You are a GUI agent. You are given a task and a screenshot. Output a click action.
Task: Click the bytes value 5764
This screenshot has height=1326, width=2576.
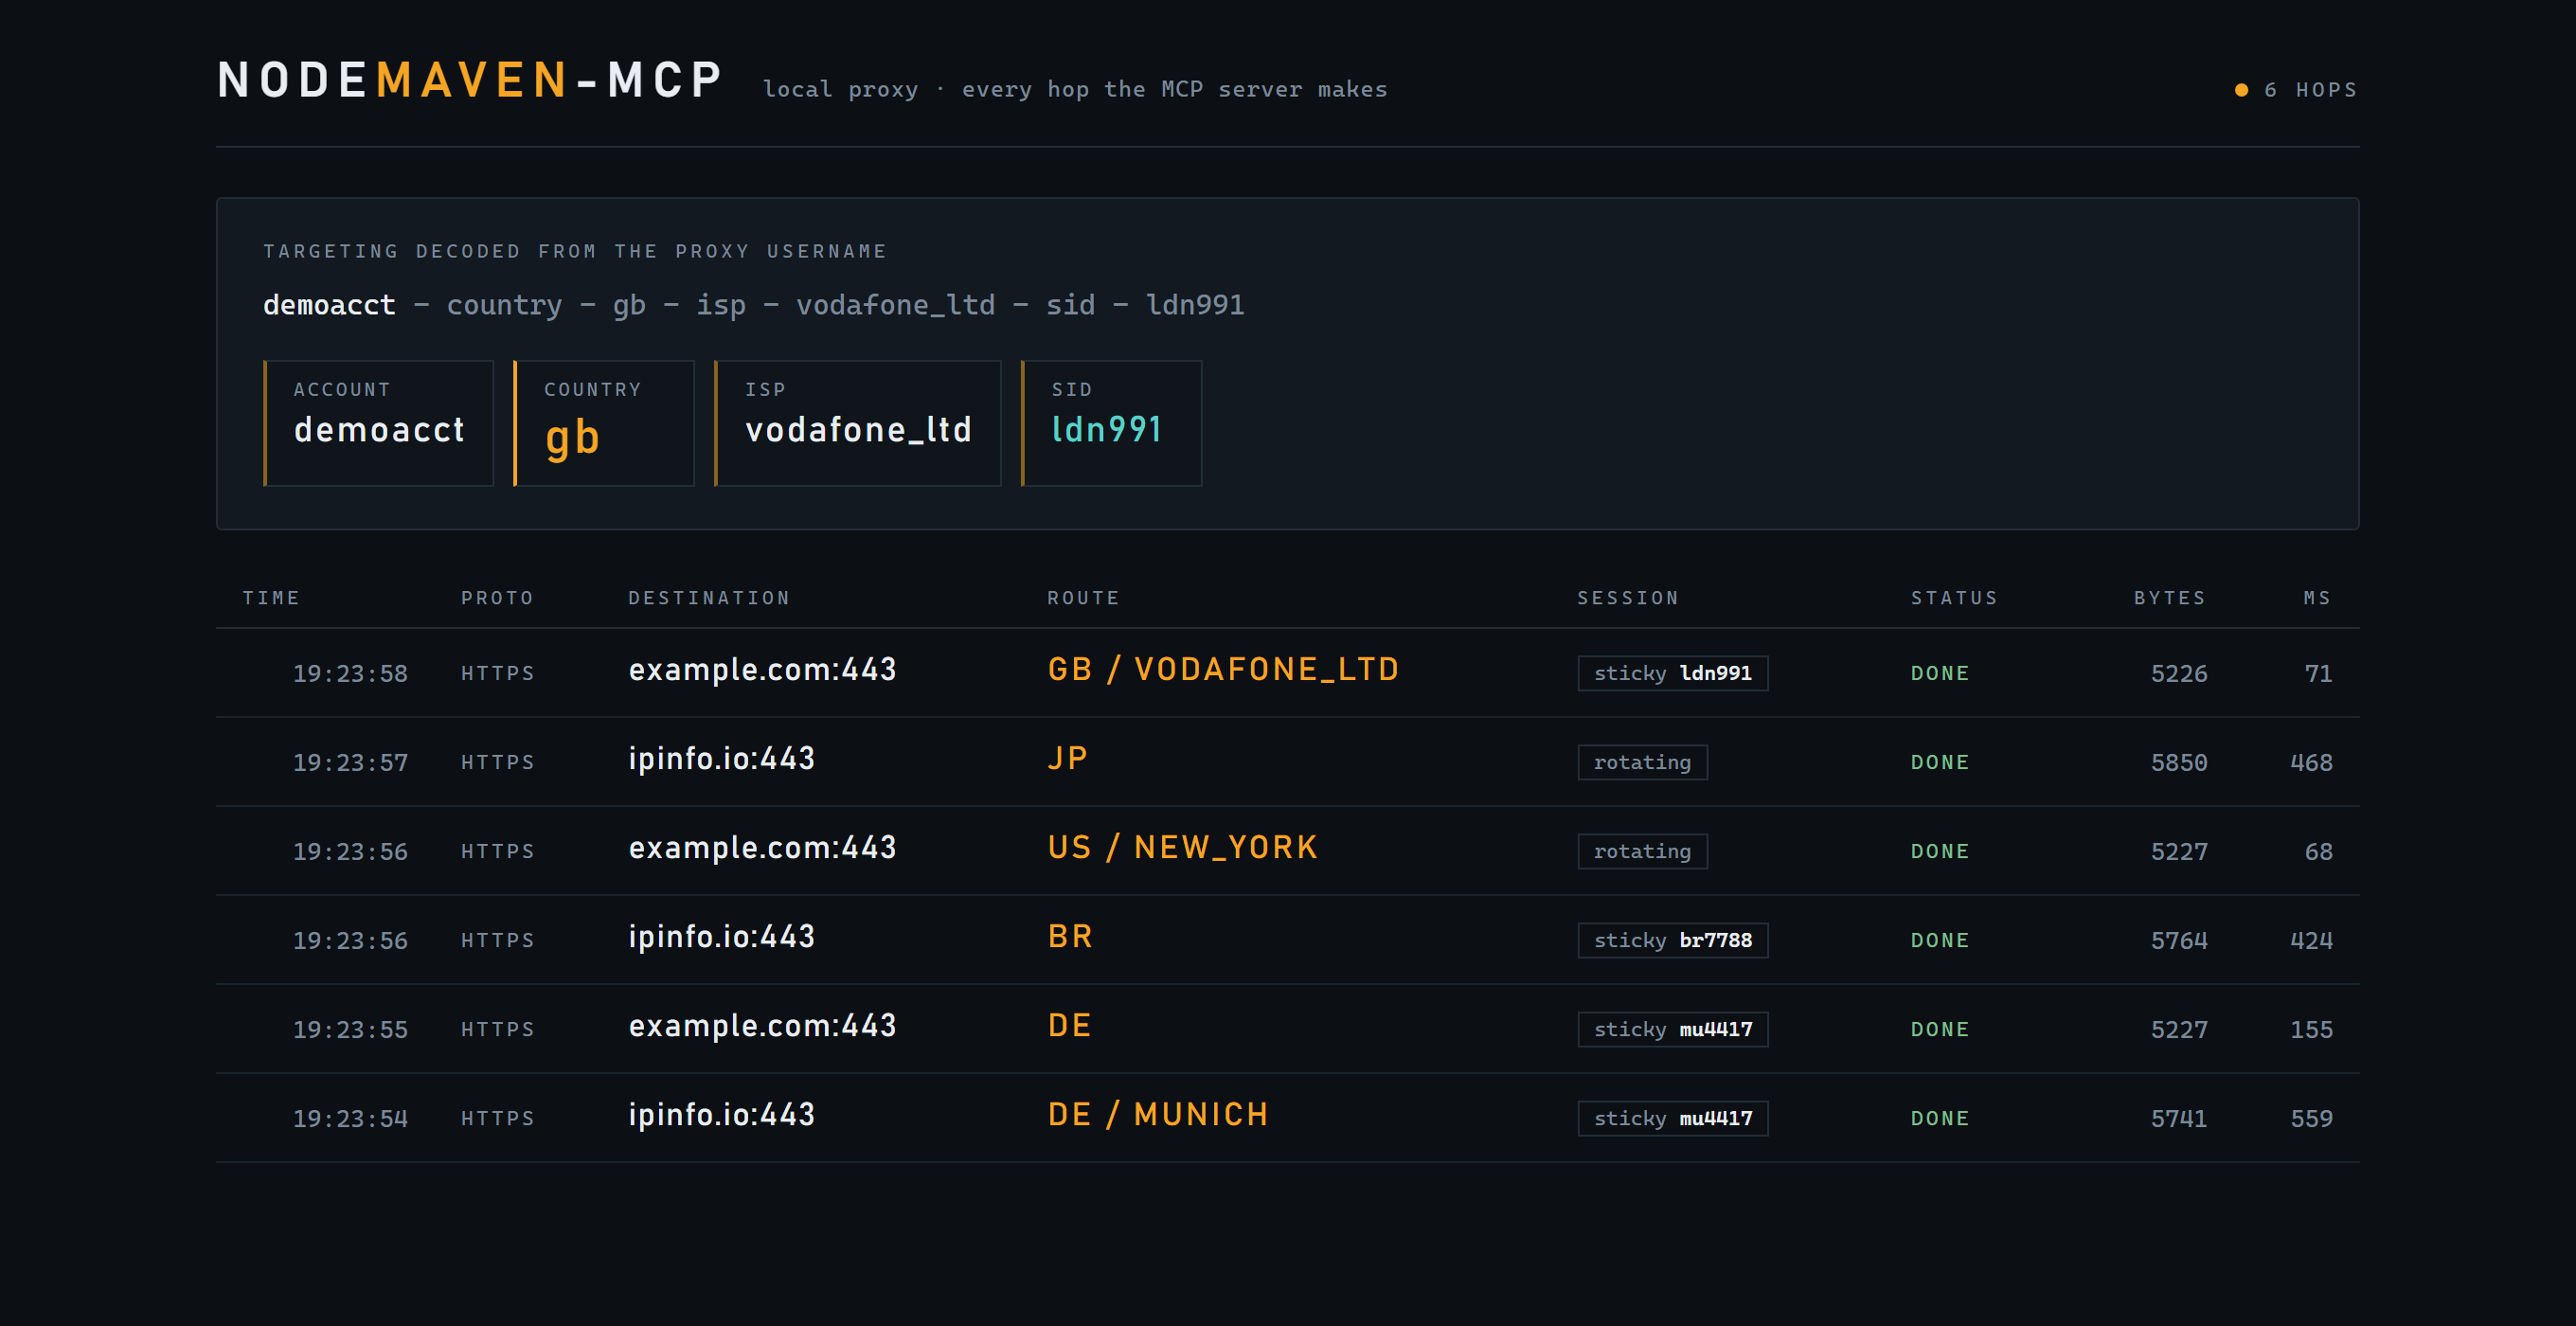[2179, 941]
